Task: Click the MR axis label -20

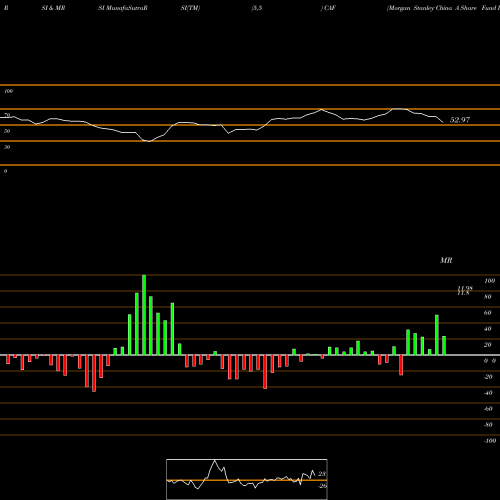Action: click(488, 377)
